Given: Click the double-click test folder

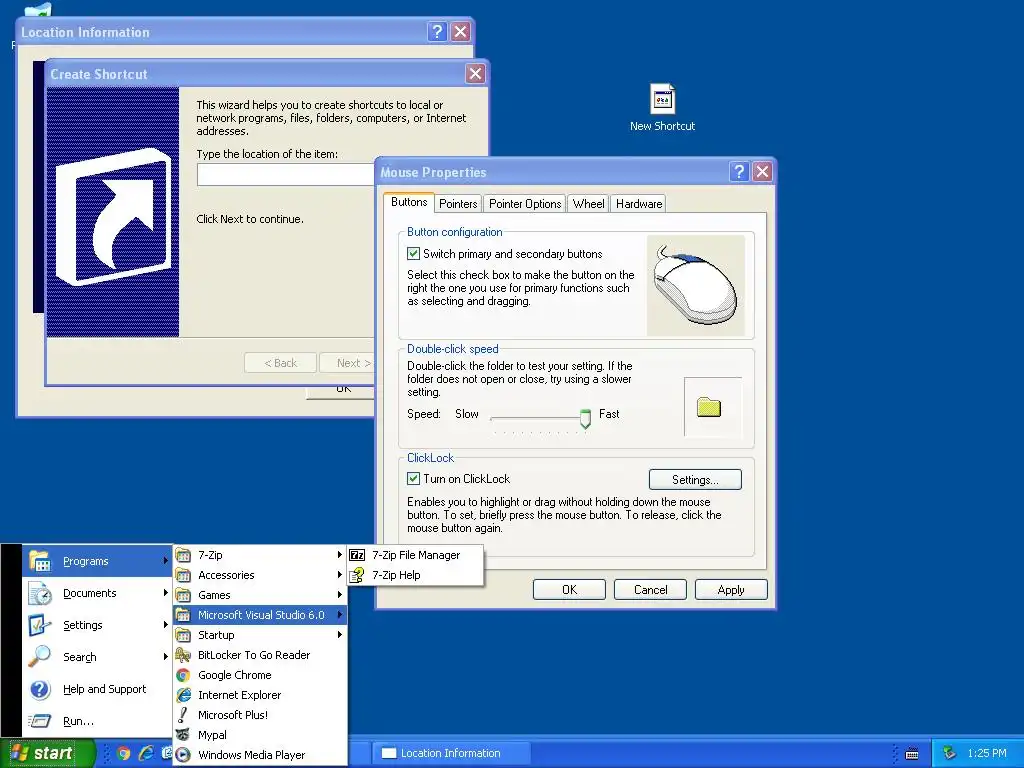Looking at the screenshot, I should 709,408.
